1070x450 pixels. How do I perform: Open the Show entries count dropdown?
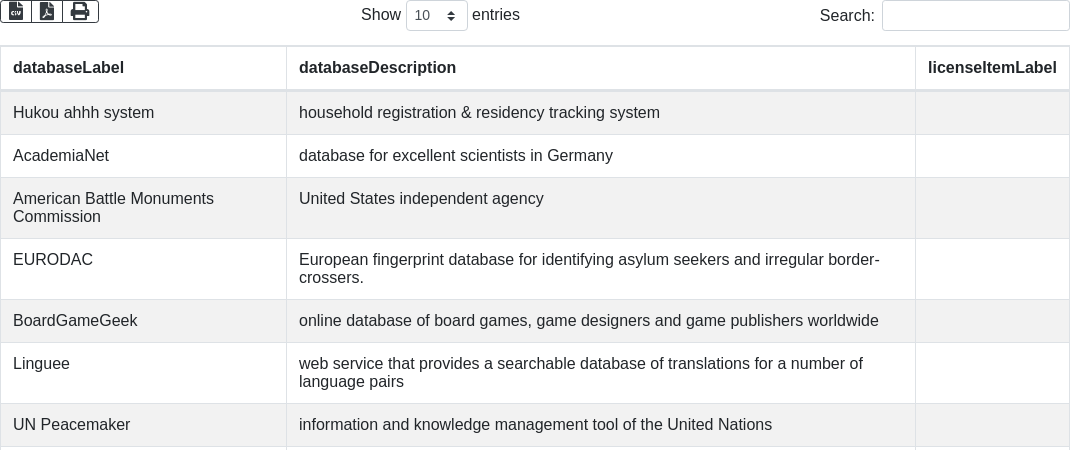(437, 15)
